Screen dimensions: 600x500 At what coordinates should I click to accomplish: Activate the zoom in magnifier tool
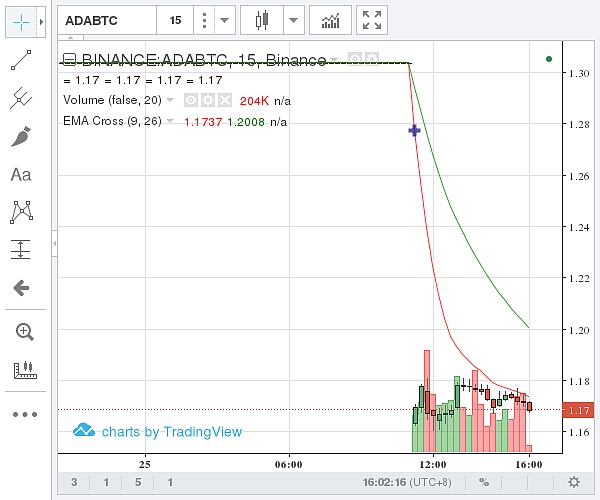coord(24,332)
